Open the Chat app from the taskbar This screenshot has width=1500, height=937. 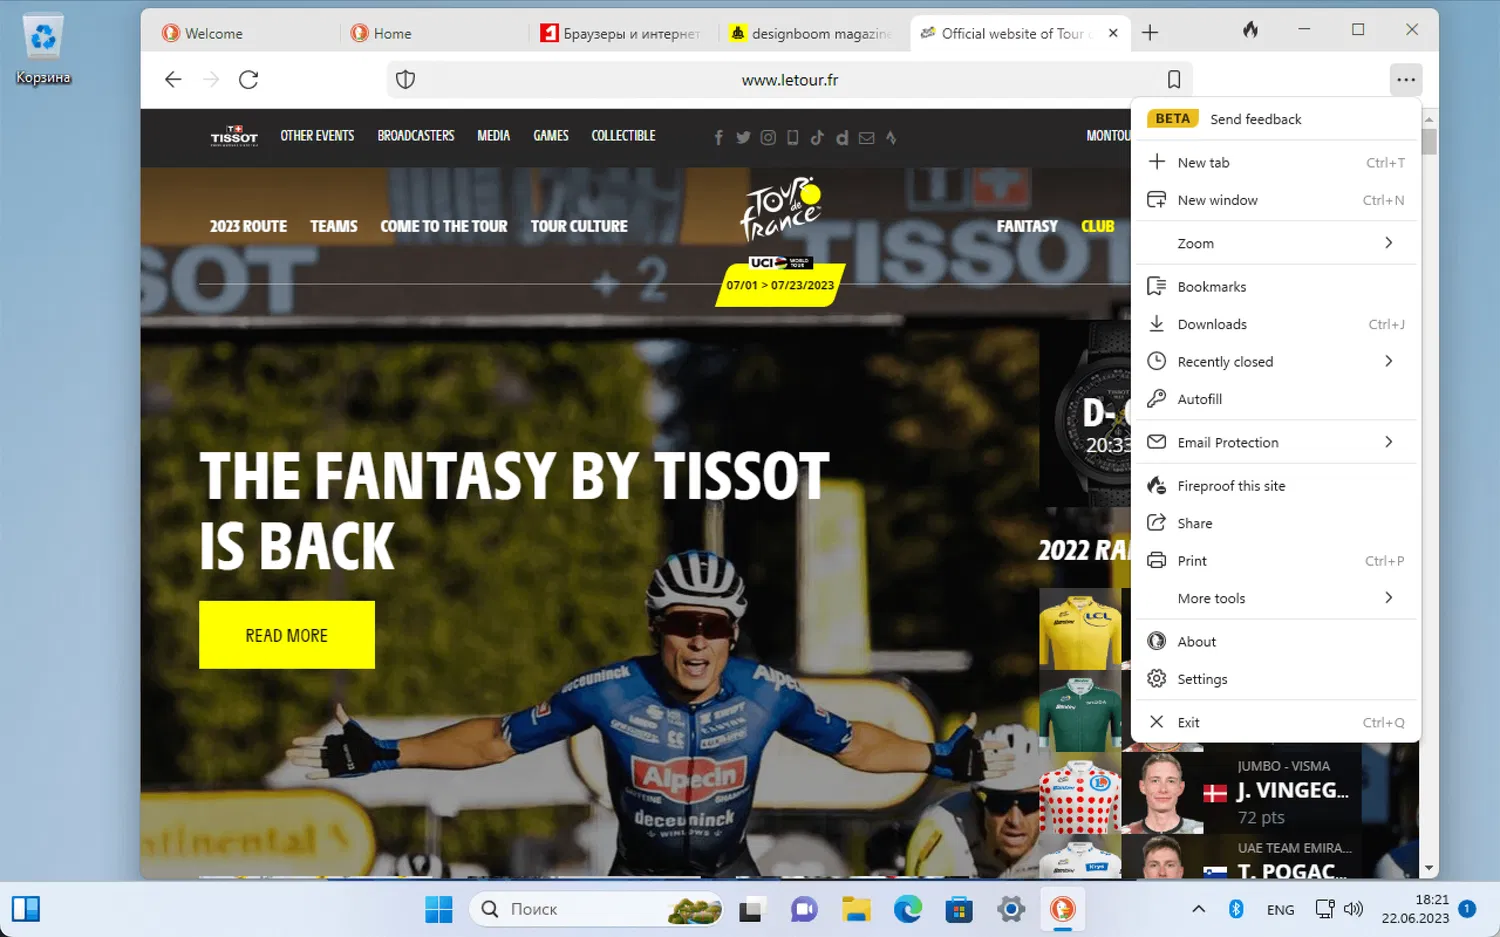click(804, 909)
